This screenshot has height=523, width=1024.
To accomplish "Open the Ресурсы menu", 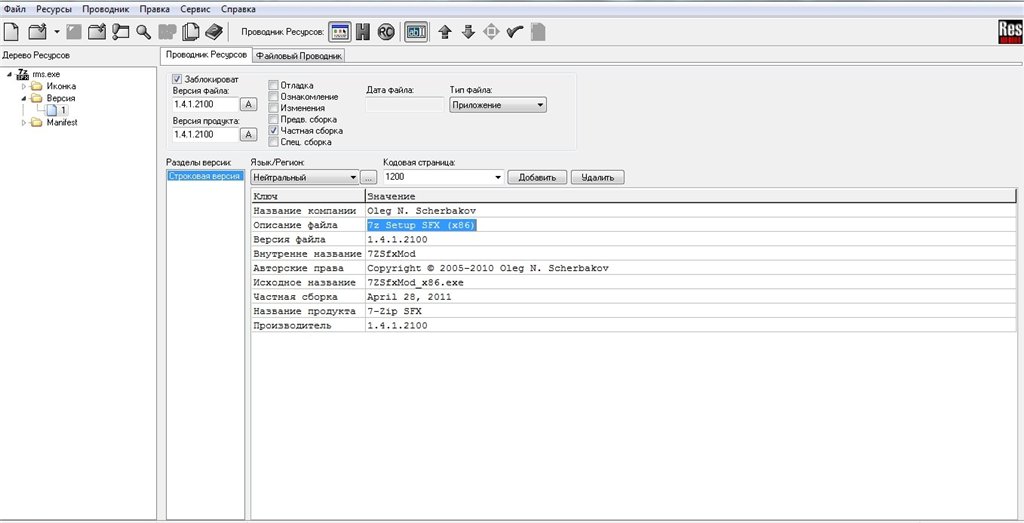I will [x=54, y=9].
